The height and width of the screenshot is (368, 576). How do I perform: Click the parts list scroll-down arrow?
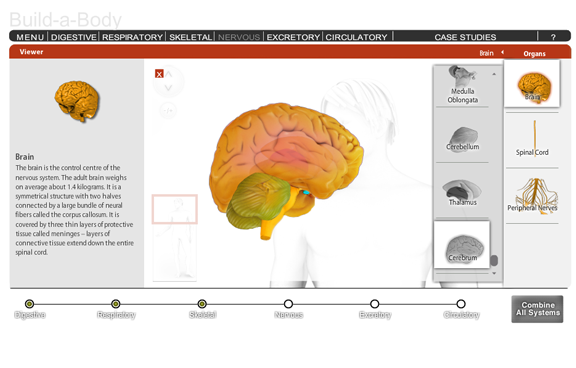[494, 273]
